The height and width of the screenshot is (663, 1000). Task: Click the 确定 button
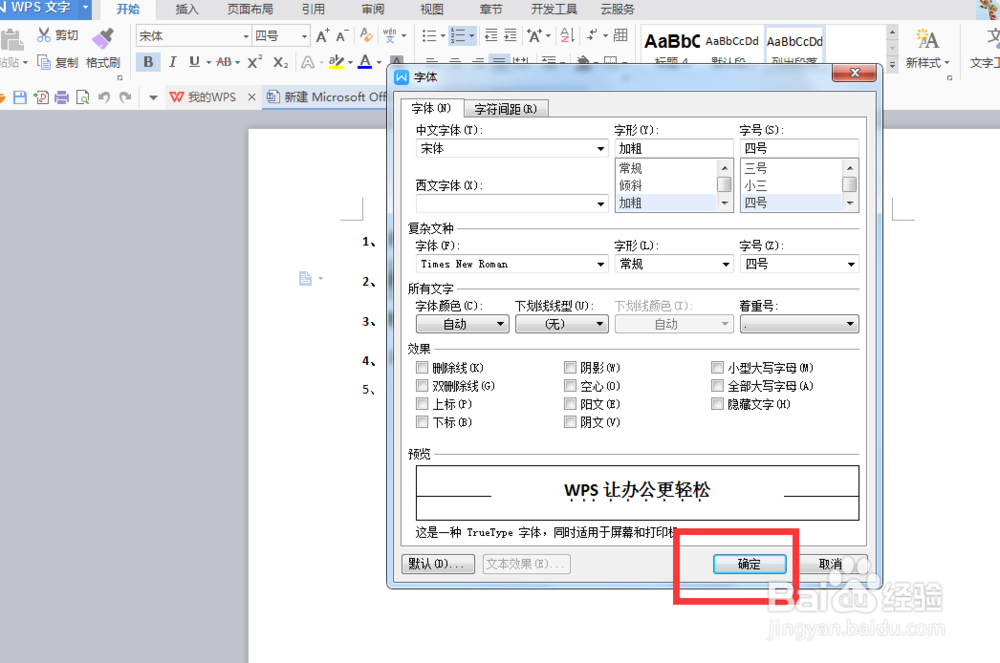click(x=749, y=564)
